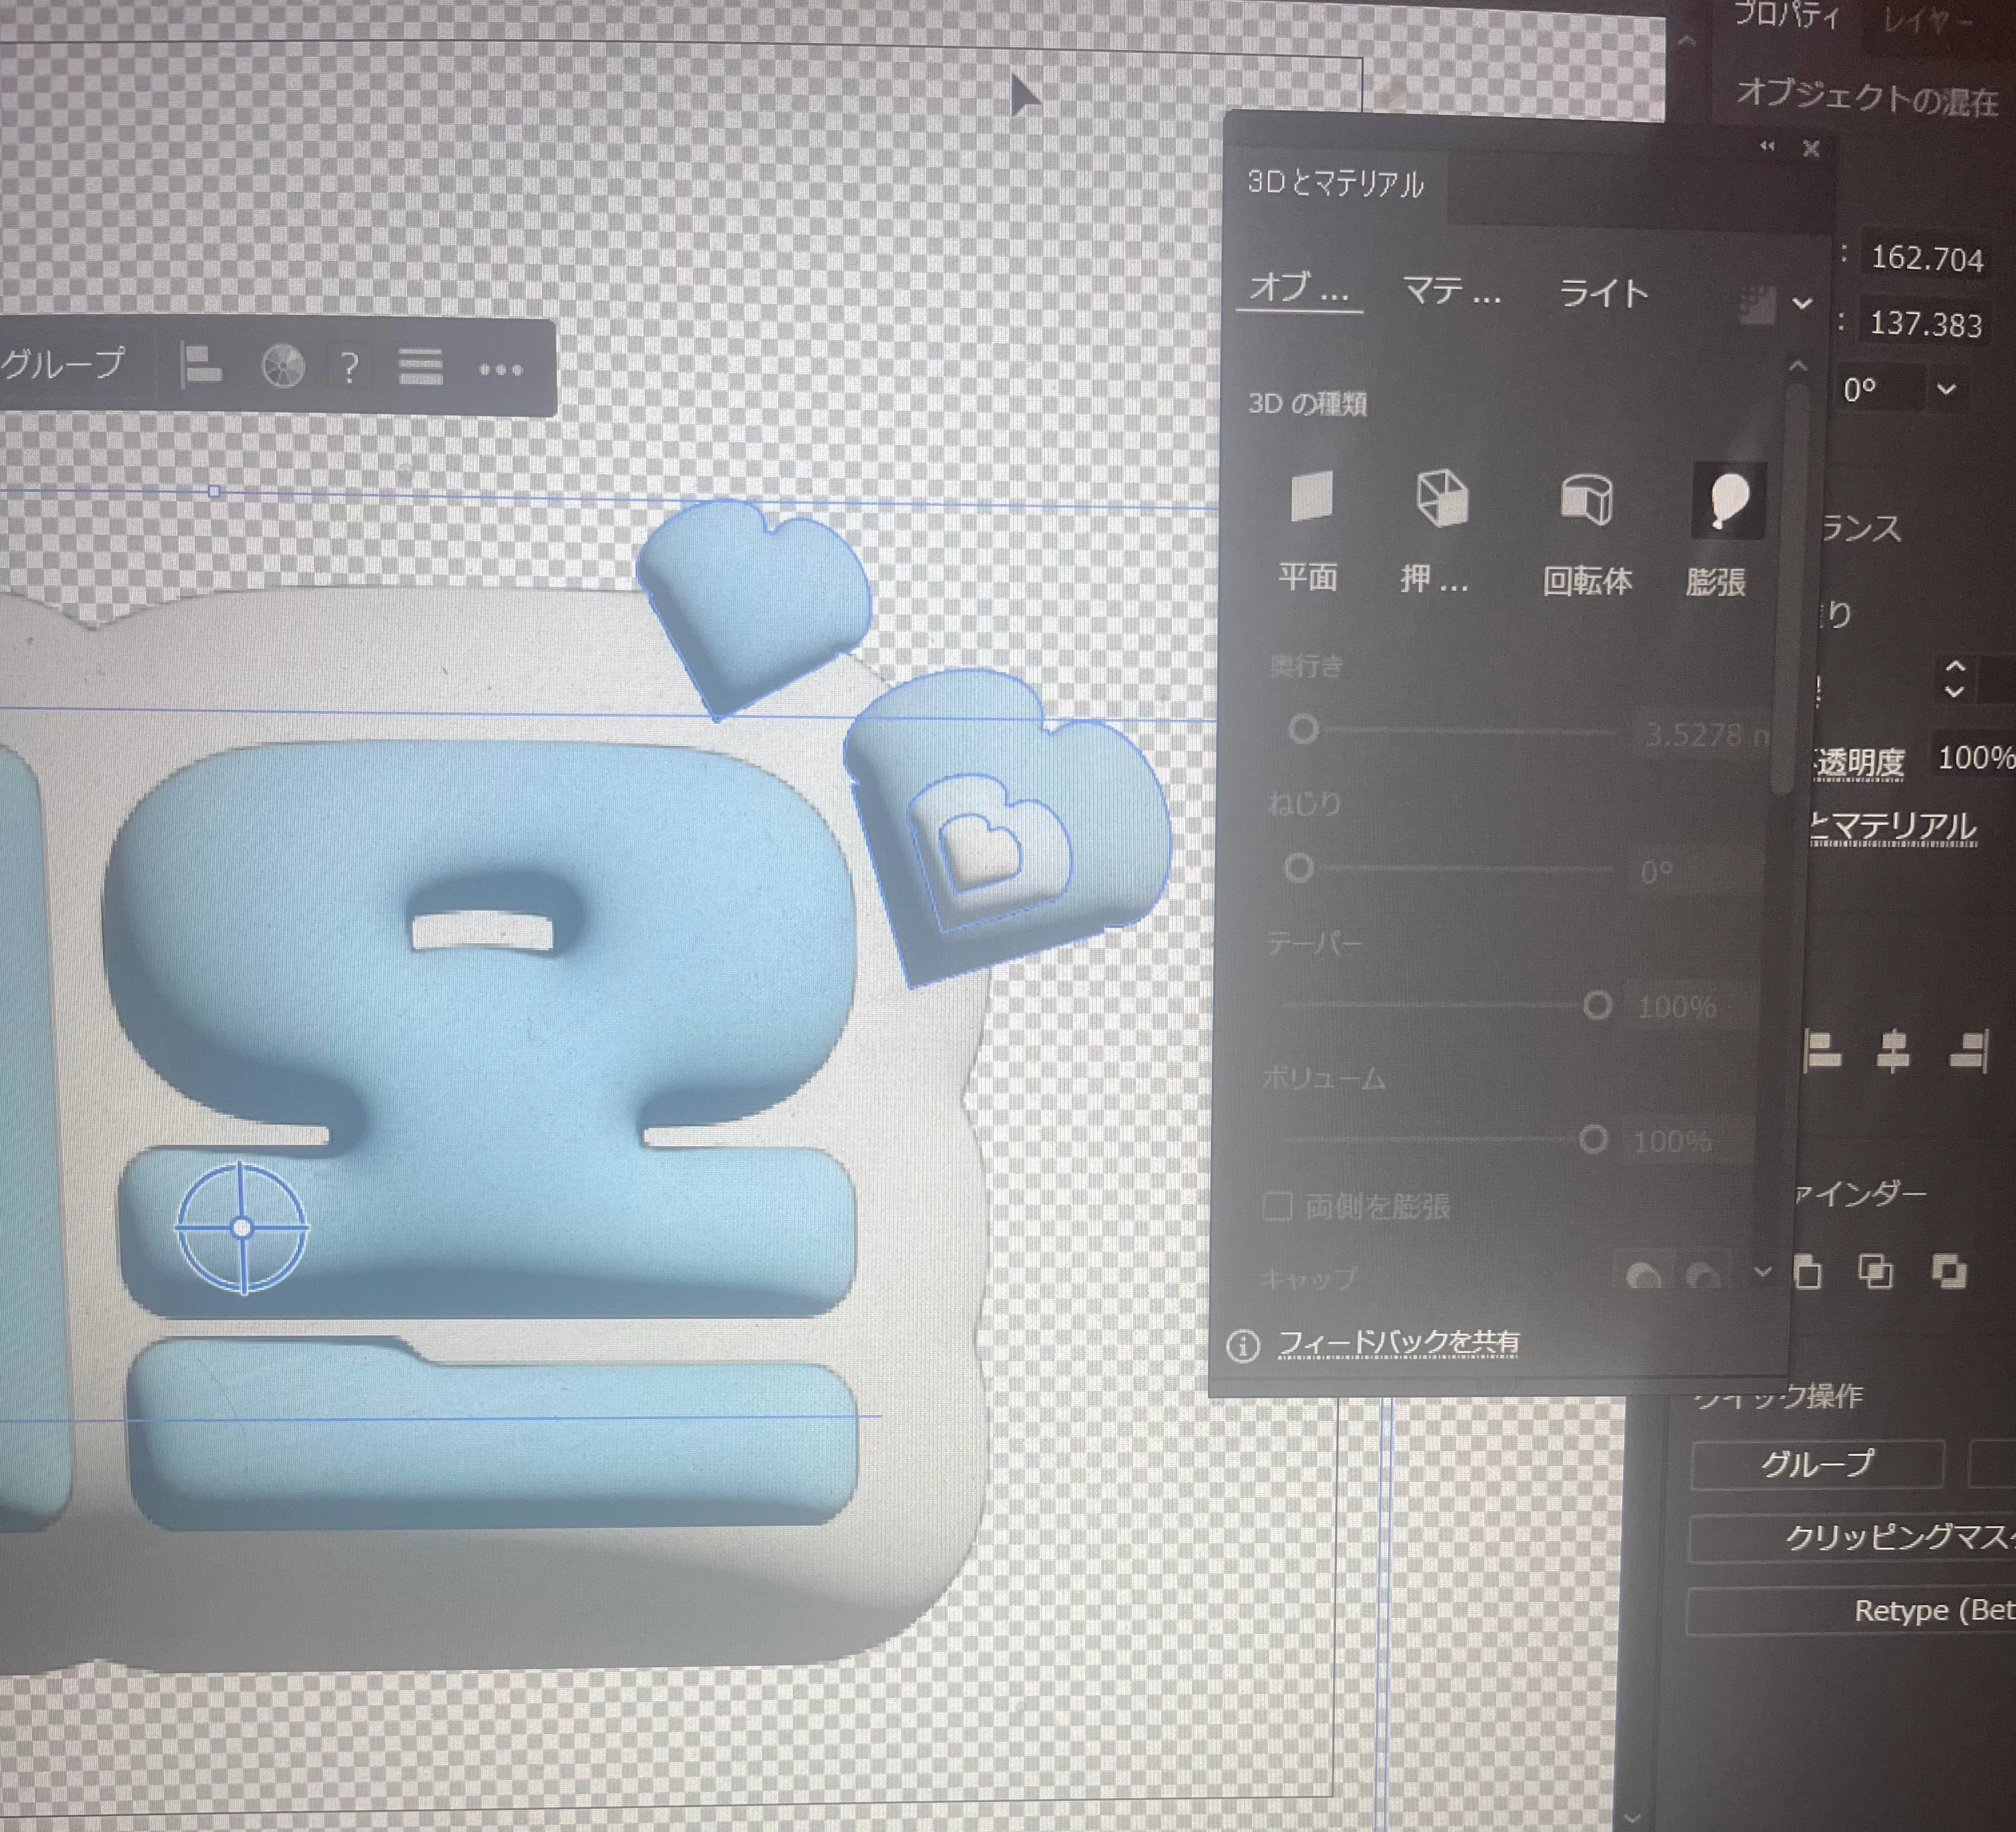Click the Pathfinder intersect icon
The image size is (2016, 1832).
tap(1875, 1272)
